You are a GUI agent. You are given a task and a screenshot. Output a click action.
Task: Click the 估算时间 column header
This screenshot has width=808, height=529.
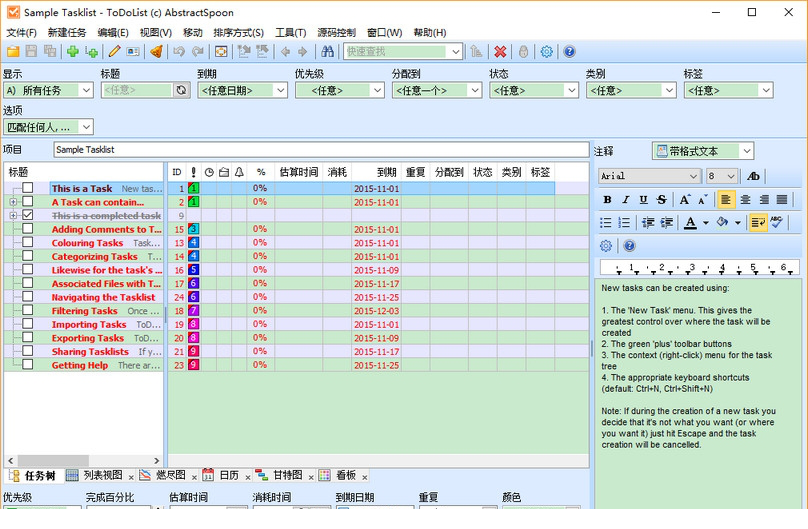point(299,173)
